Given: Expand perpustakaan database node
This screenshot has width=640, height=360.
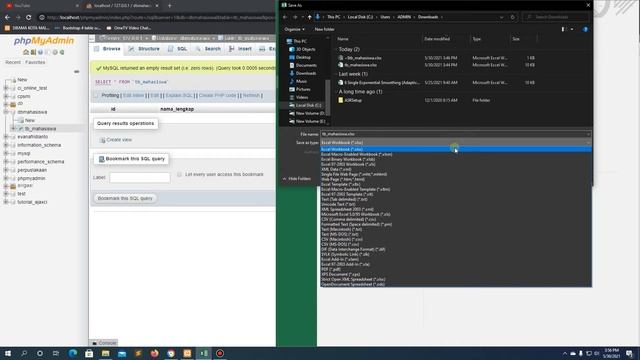Looking at the screenshot, I should click(x=6, y=170).
